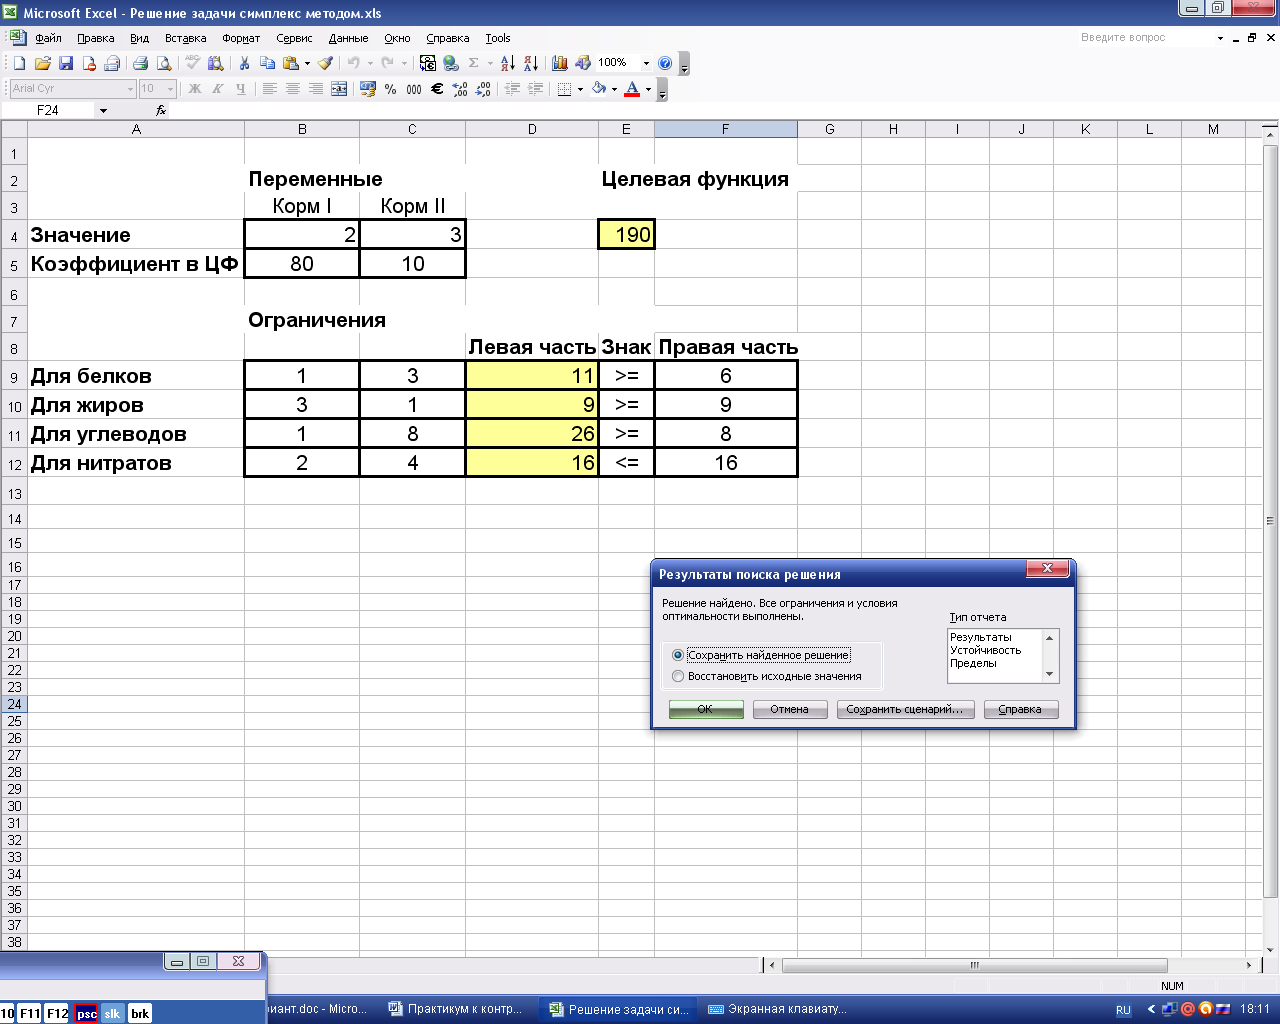Click 'Сохранить сценарий...' button
Viewport: 1280px width, 1024px height.
904,709
